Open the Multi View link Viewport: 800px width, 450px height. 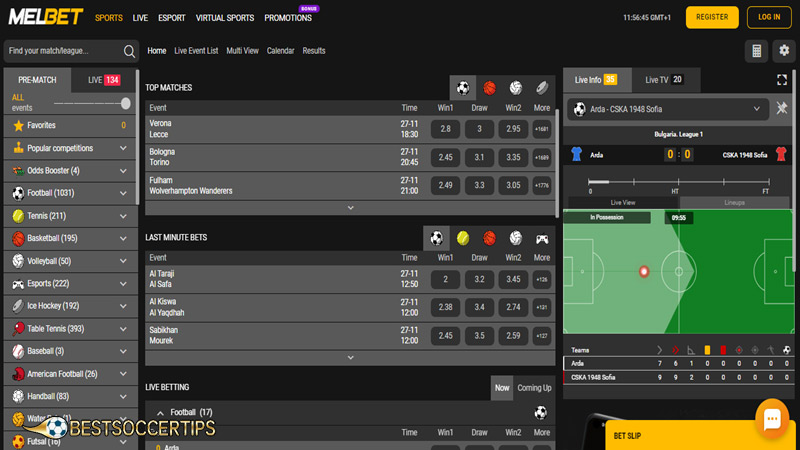click(242, 51)
